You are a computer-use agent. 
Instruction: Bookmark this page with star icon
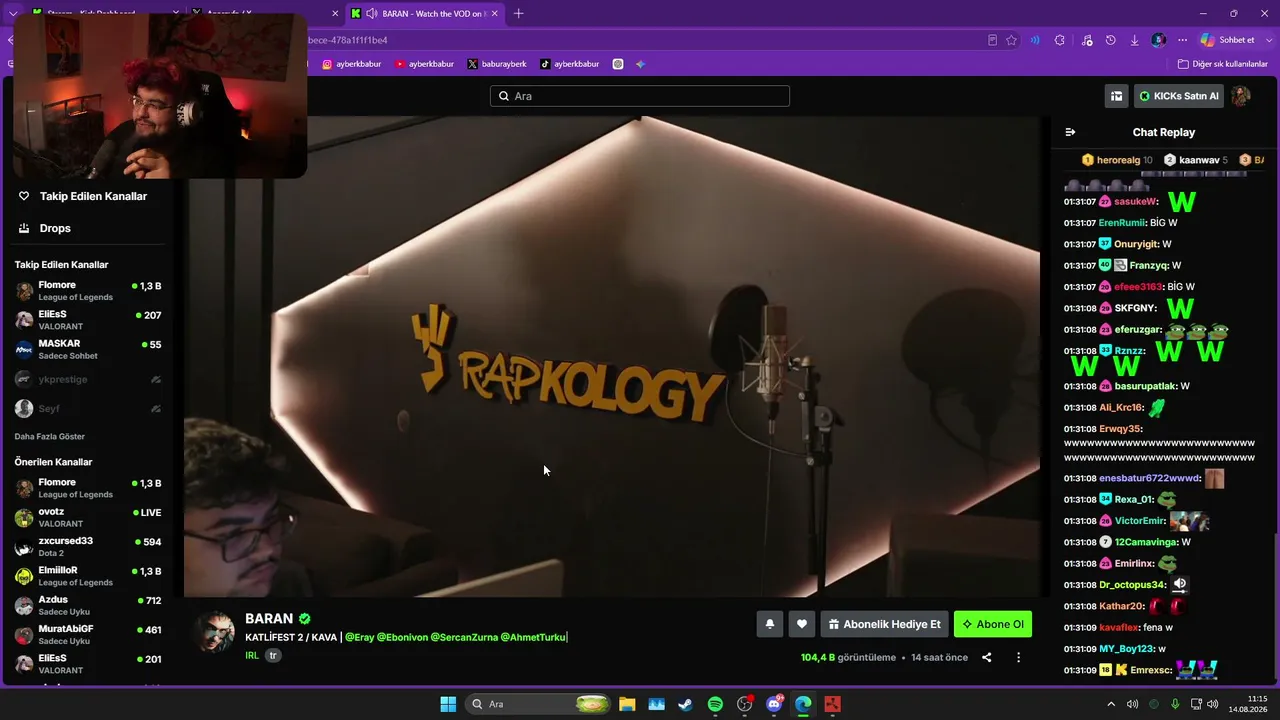pyautogui.click(x=1011, y=40)
